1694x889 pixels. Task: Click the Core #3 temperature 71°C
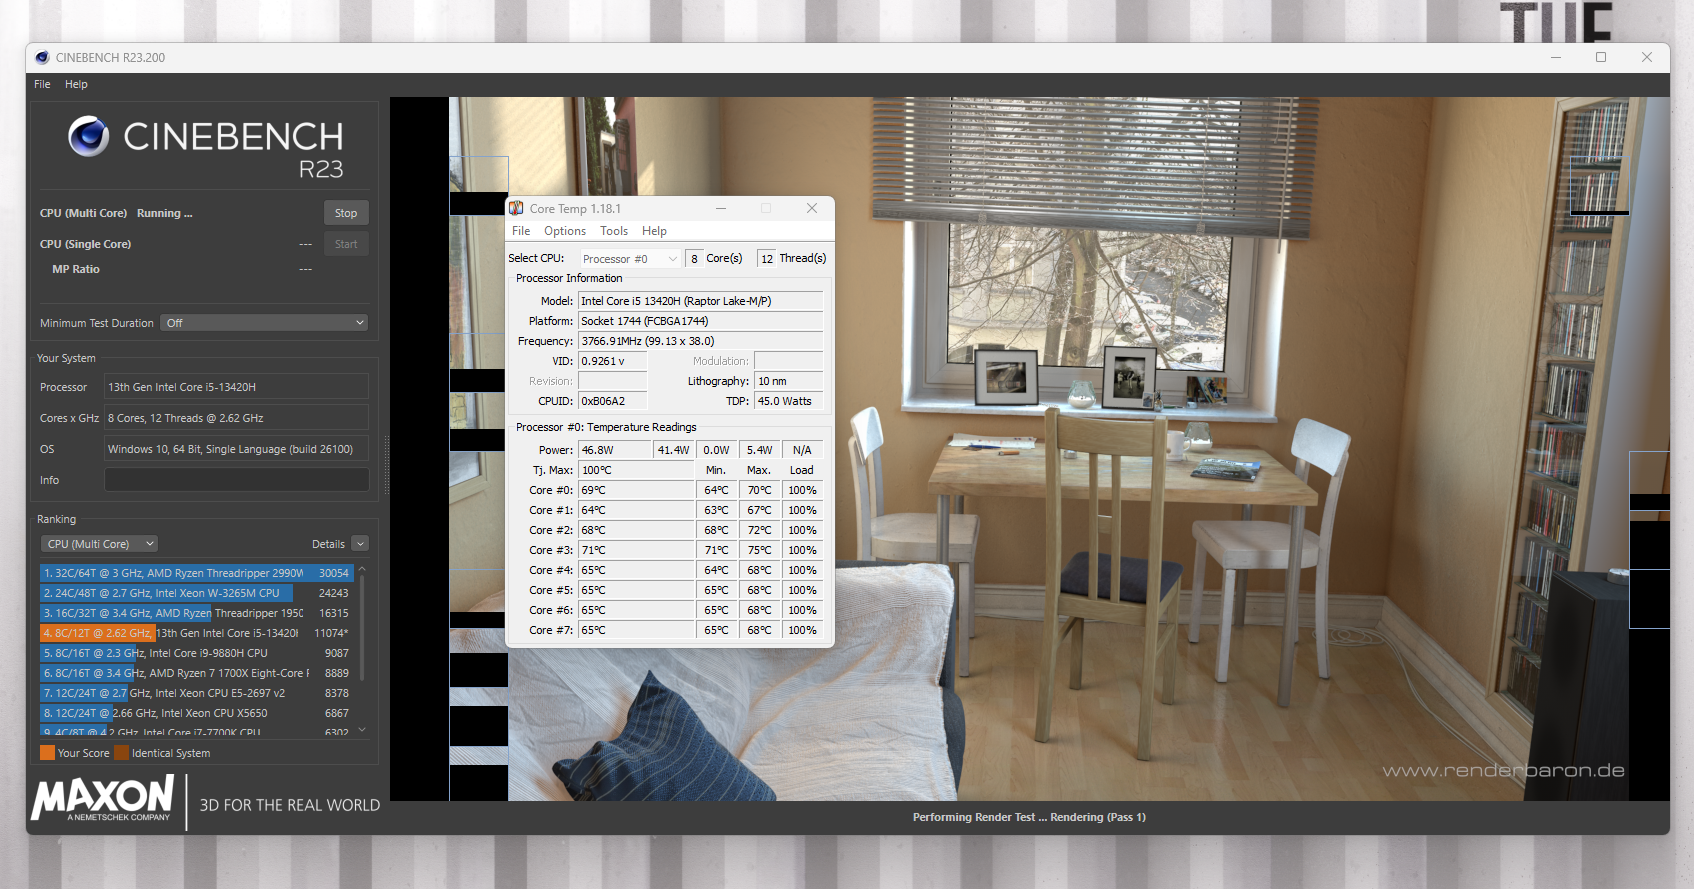click(x=635, y=550)
